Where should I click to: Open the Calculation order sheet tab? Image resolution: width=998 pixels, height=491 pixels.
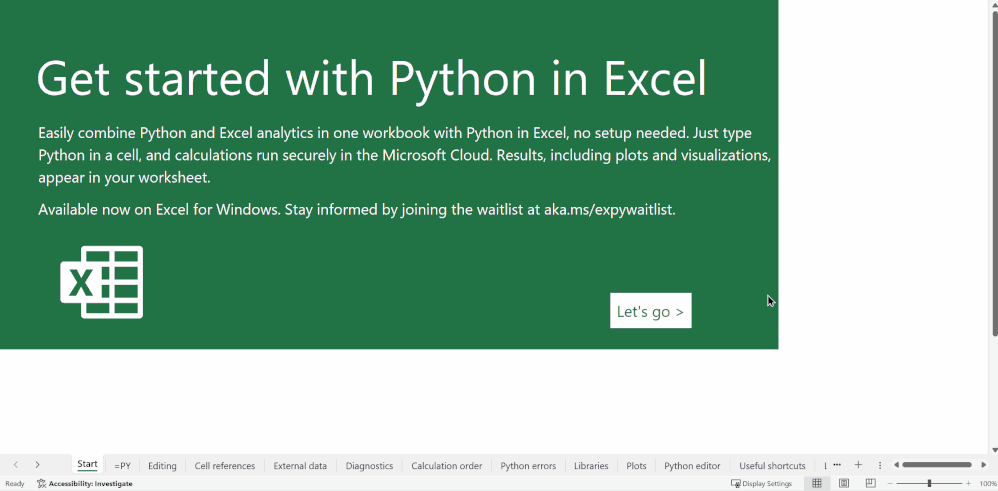[447, 466]
